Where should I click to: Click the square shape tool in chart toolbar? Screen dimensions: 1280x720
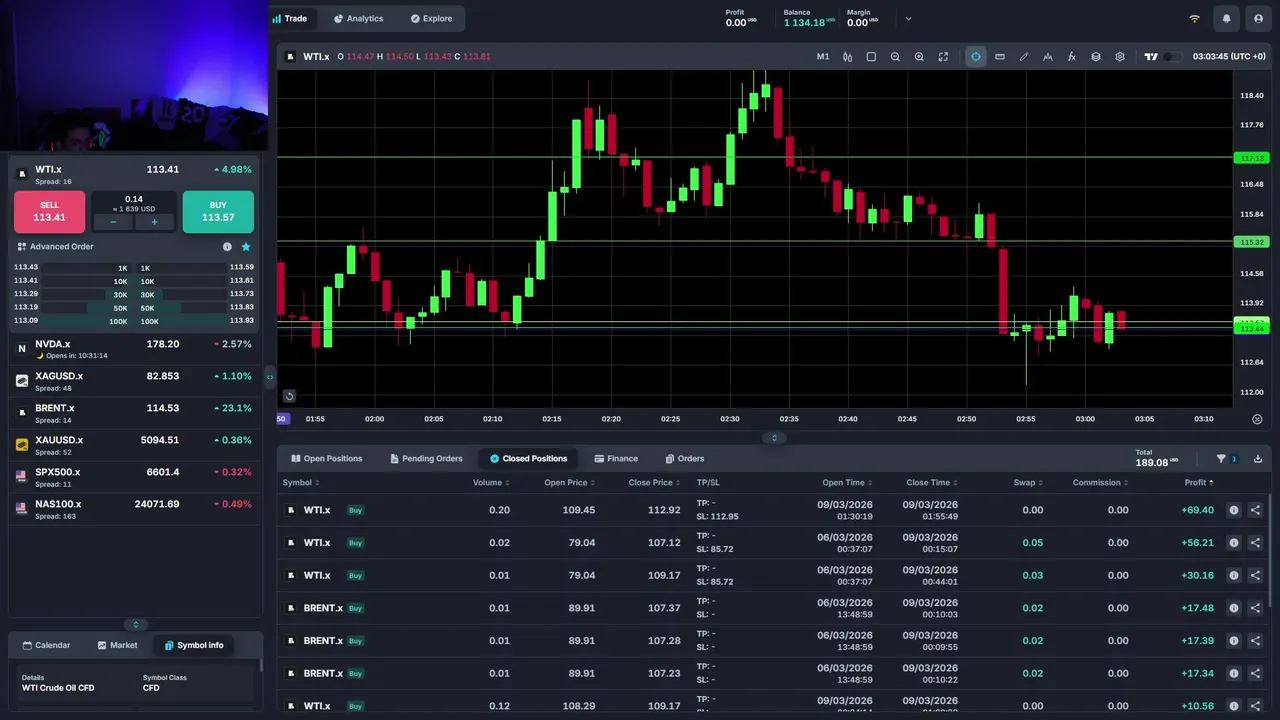[x=871, y=57]
